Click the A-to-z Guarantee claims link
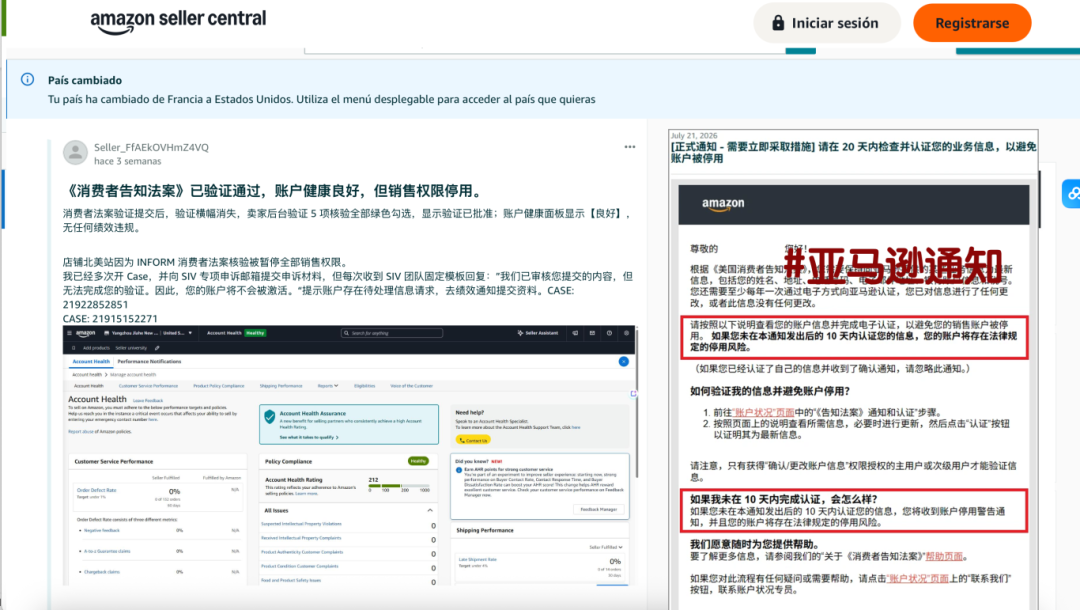 coord(107,551)
